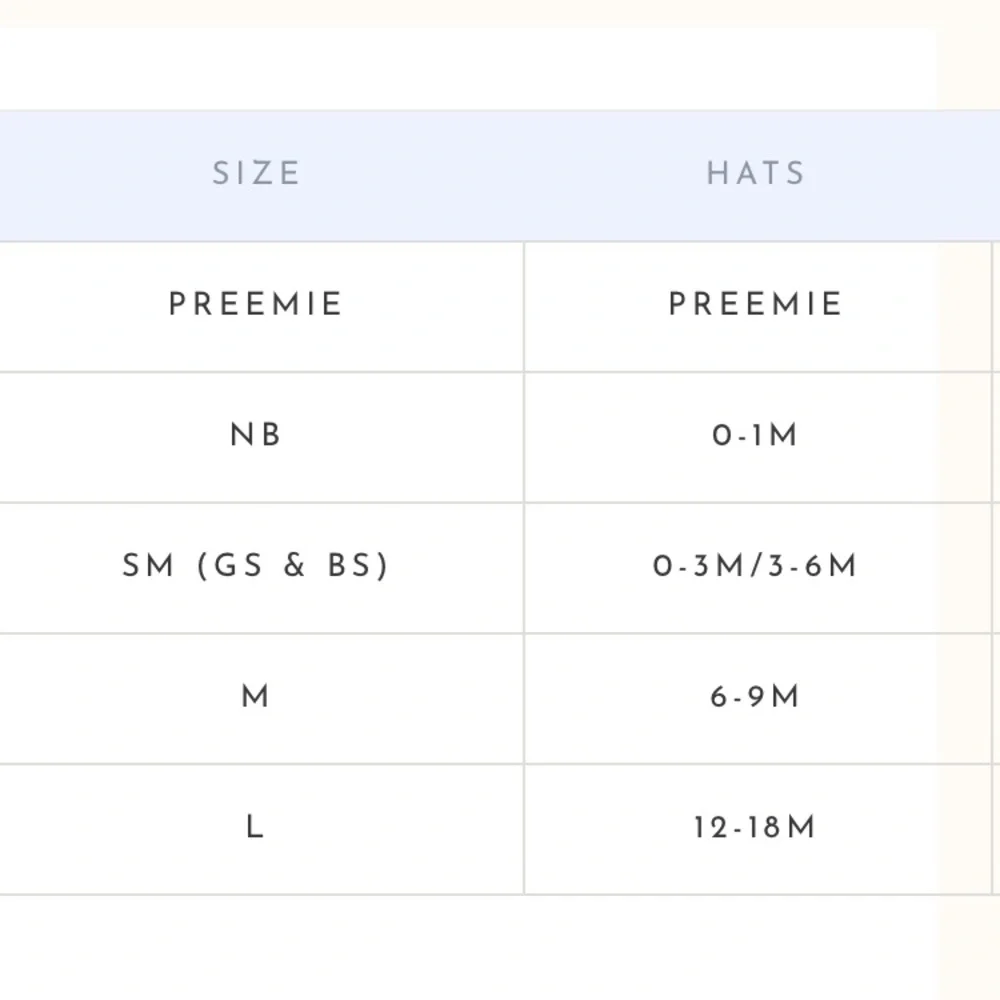Screen dimensions: 1000x1000
Task: Click the letter S in the SIZE header
Action: click(x=221, y=173)
